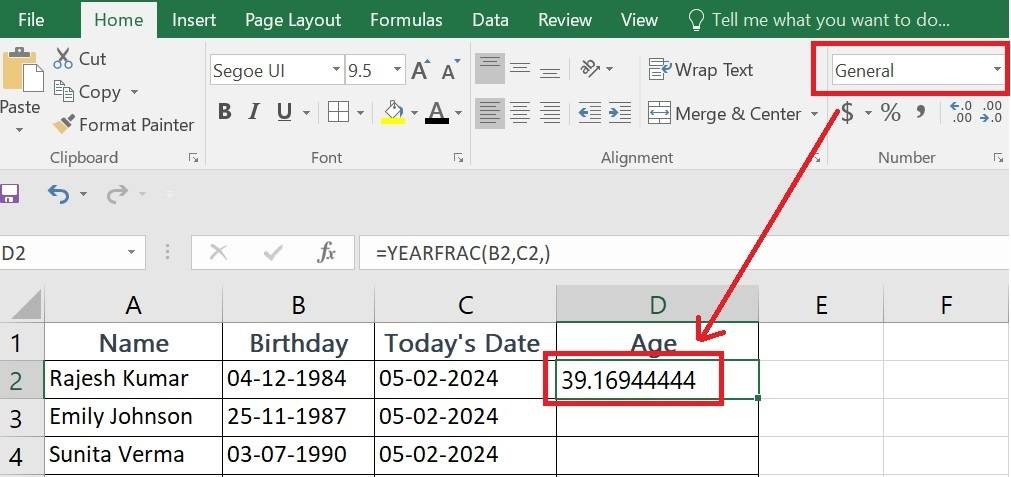The height and width of the screenshot is (477, 1011).
Task: Toggle Bold formatting
Action: [x=224, y=113]
